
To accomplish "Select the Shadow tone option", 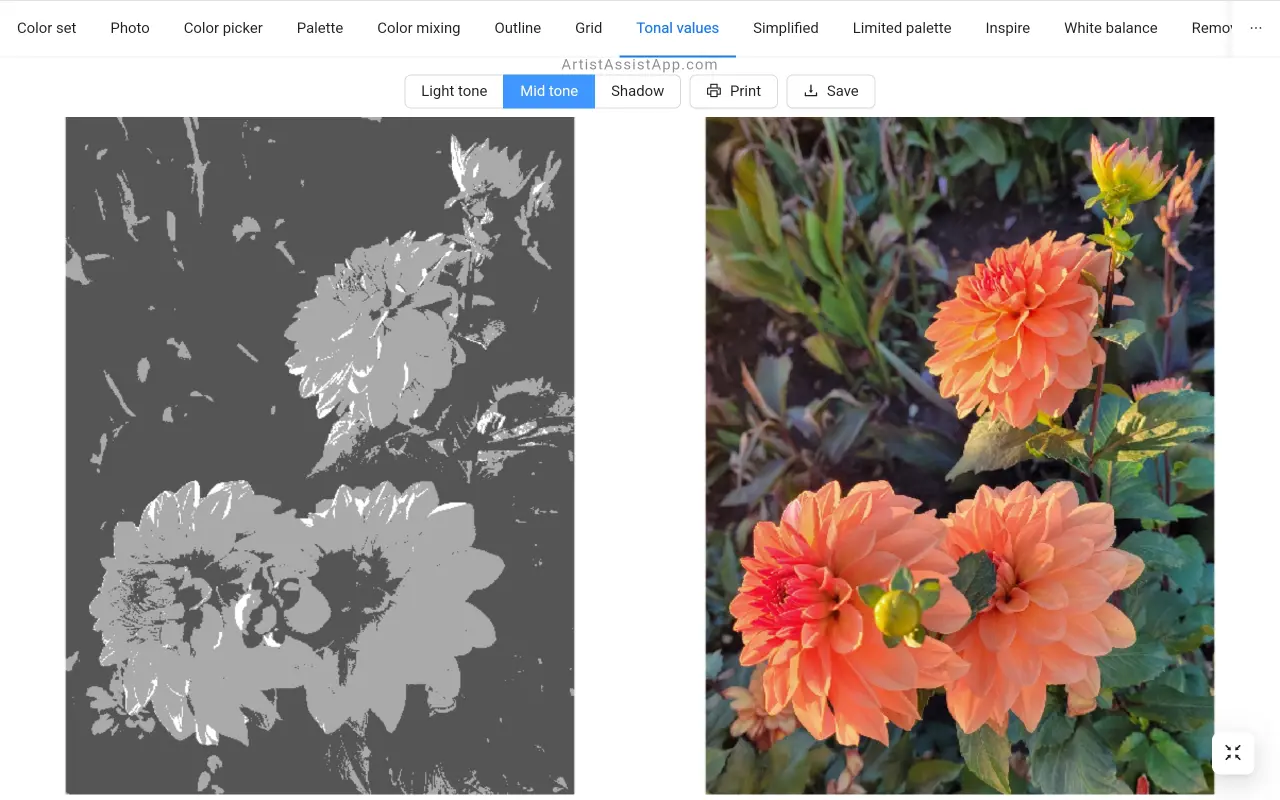I will tap(637, 91).
